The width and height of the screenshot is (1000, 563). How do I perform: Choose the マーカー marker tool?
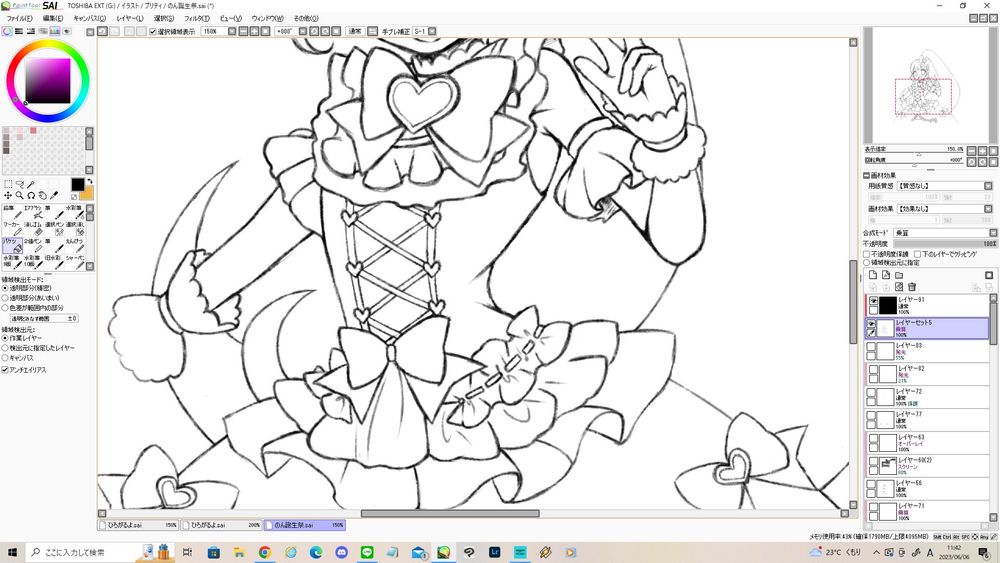(12, 229)
